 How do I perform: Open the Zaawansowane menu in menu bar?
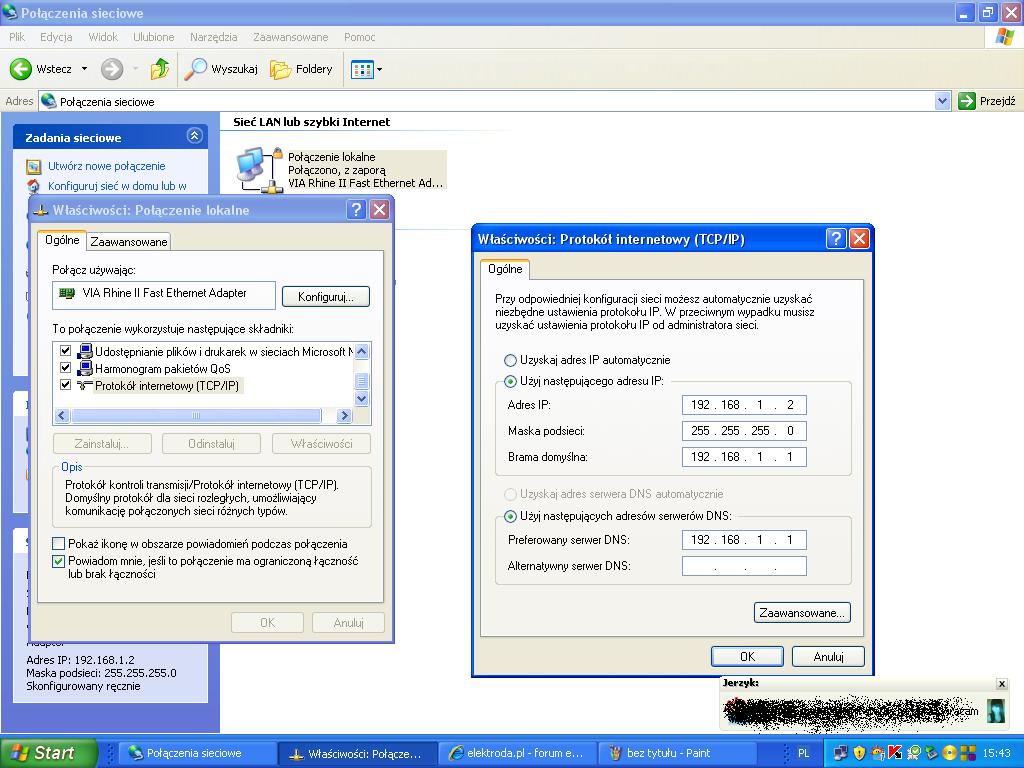(291, 37)
